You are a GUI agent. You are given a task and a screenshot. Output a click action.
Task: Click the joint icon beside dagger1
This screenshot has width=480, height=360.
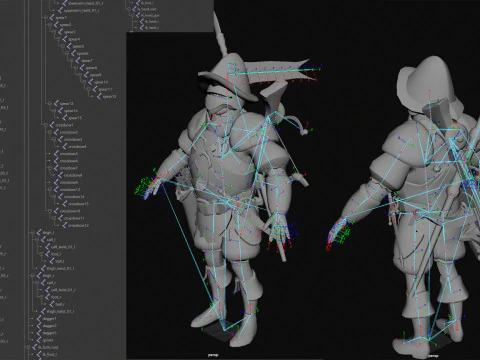[39, 319]
